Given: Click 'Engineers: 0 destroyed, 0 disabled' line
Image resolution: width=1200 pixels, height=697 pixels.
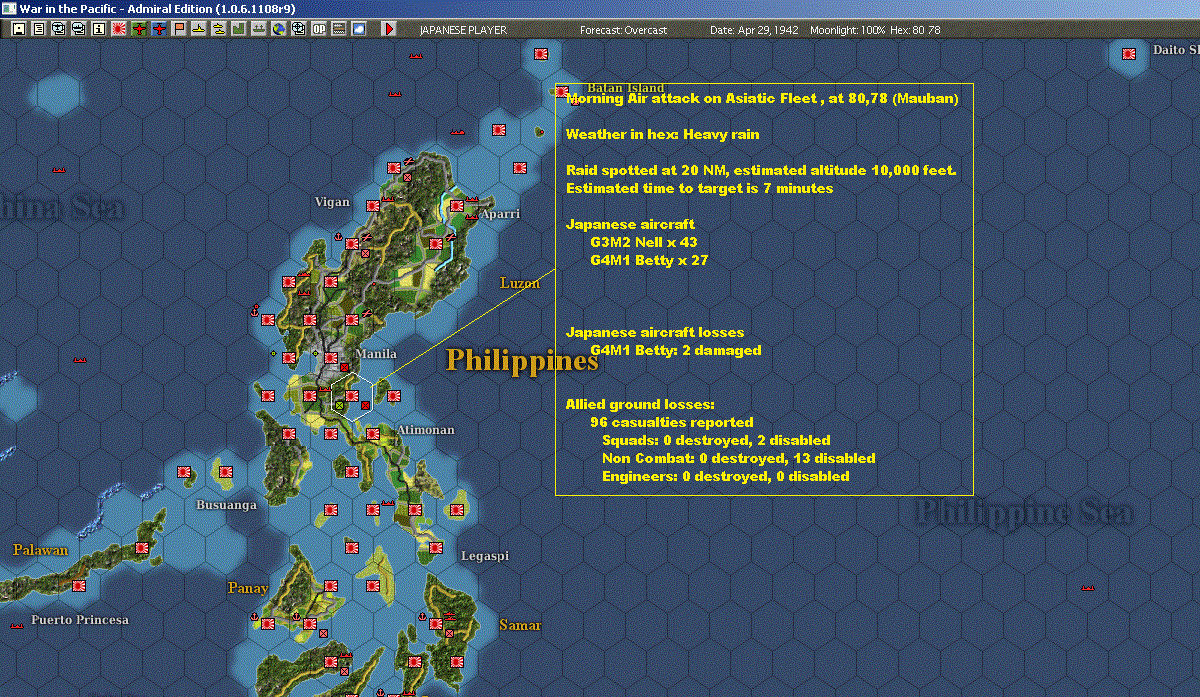Looking at the screenshot, I should (x=726, y=476).
